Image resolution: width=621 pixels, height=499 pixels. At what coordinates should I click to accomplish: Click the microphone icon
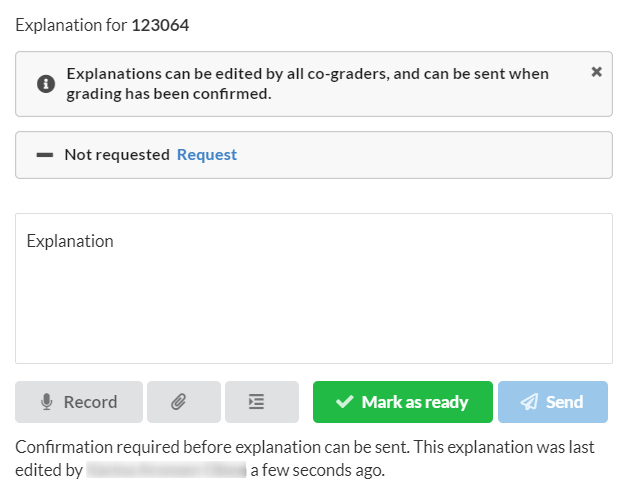point(47,402)
